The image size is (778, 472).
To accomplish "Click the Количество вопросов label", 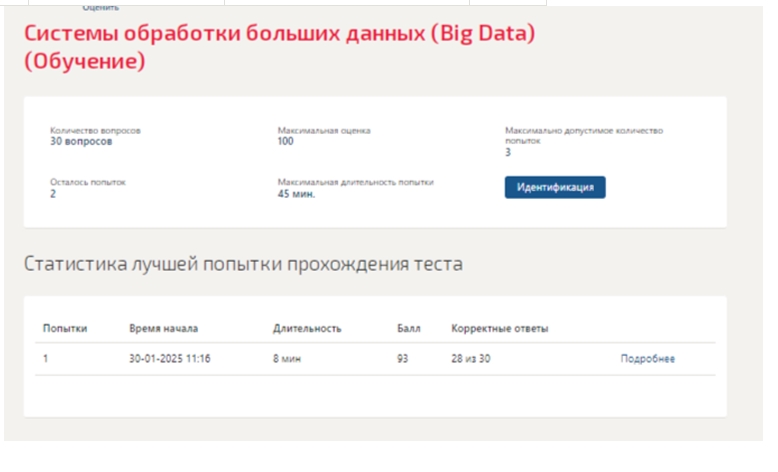I will [95, 131].
